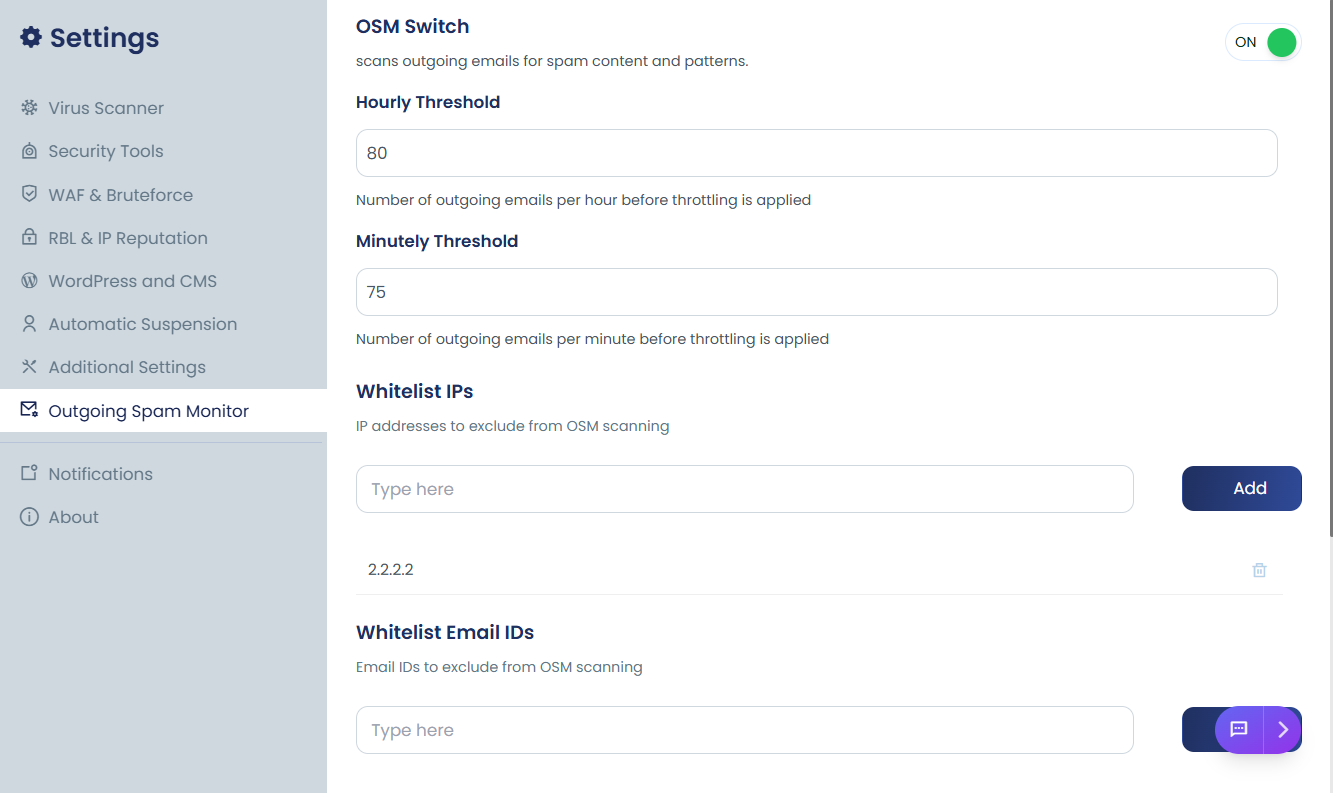Open the purple chat widget icon
The width and height of the screenshot is (1333, 793).
[1239, 730]
